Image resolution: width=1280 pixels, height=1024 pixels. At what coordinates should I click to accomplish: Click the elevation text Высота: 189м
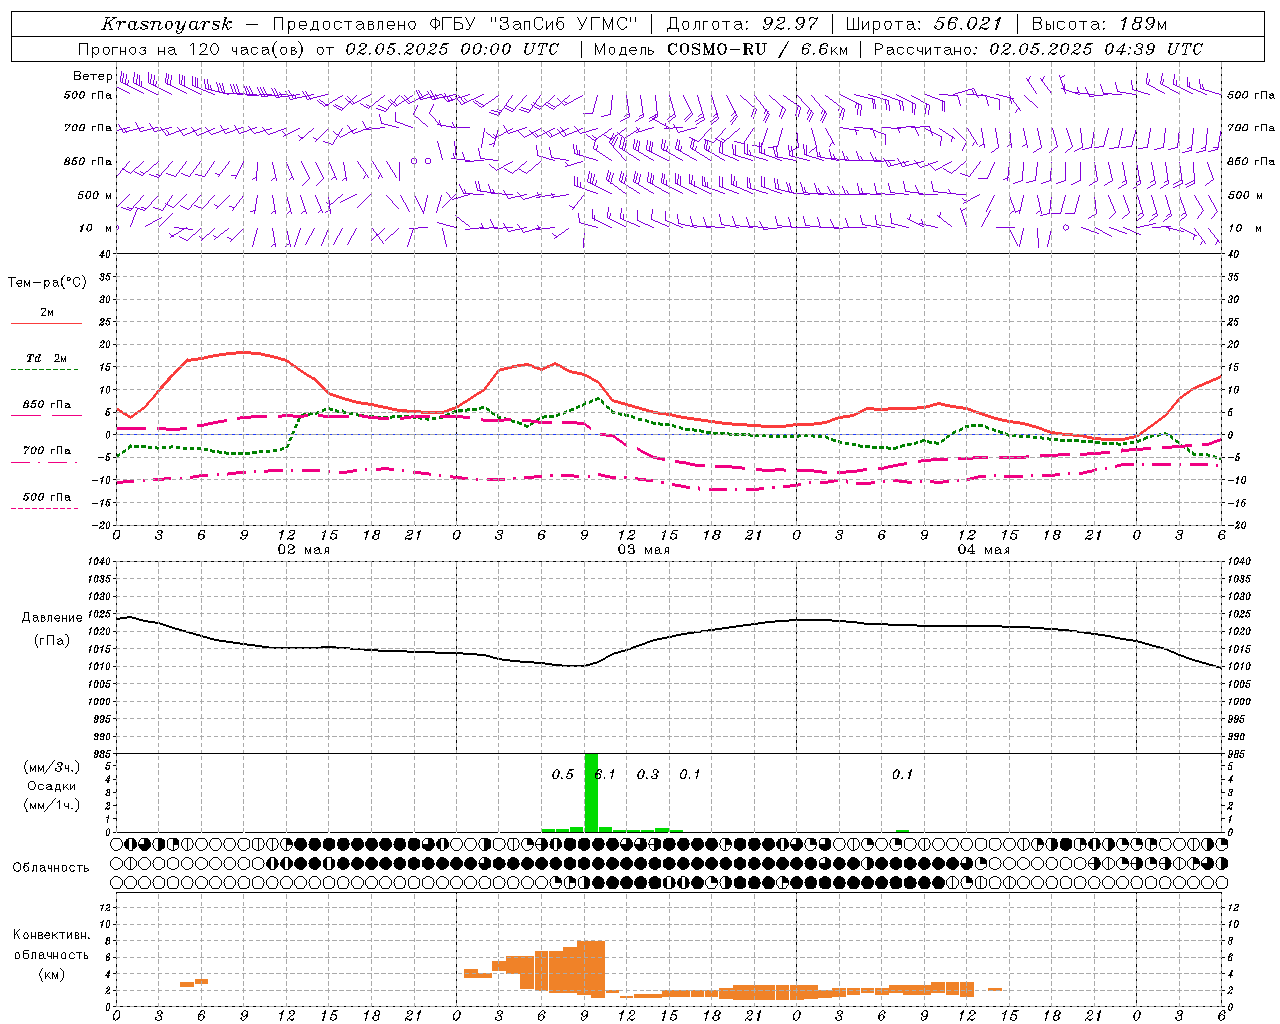[1098, 24]
